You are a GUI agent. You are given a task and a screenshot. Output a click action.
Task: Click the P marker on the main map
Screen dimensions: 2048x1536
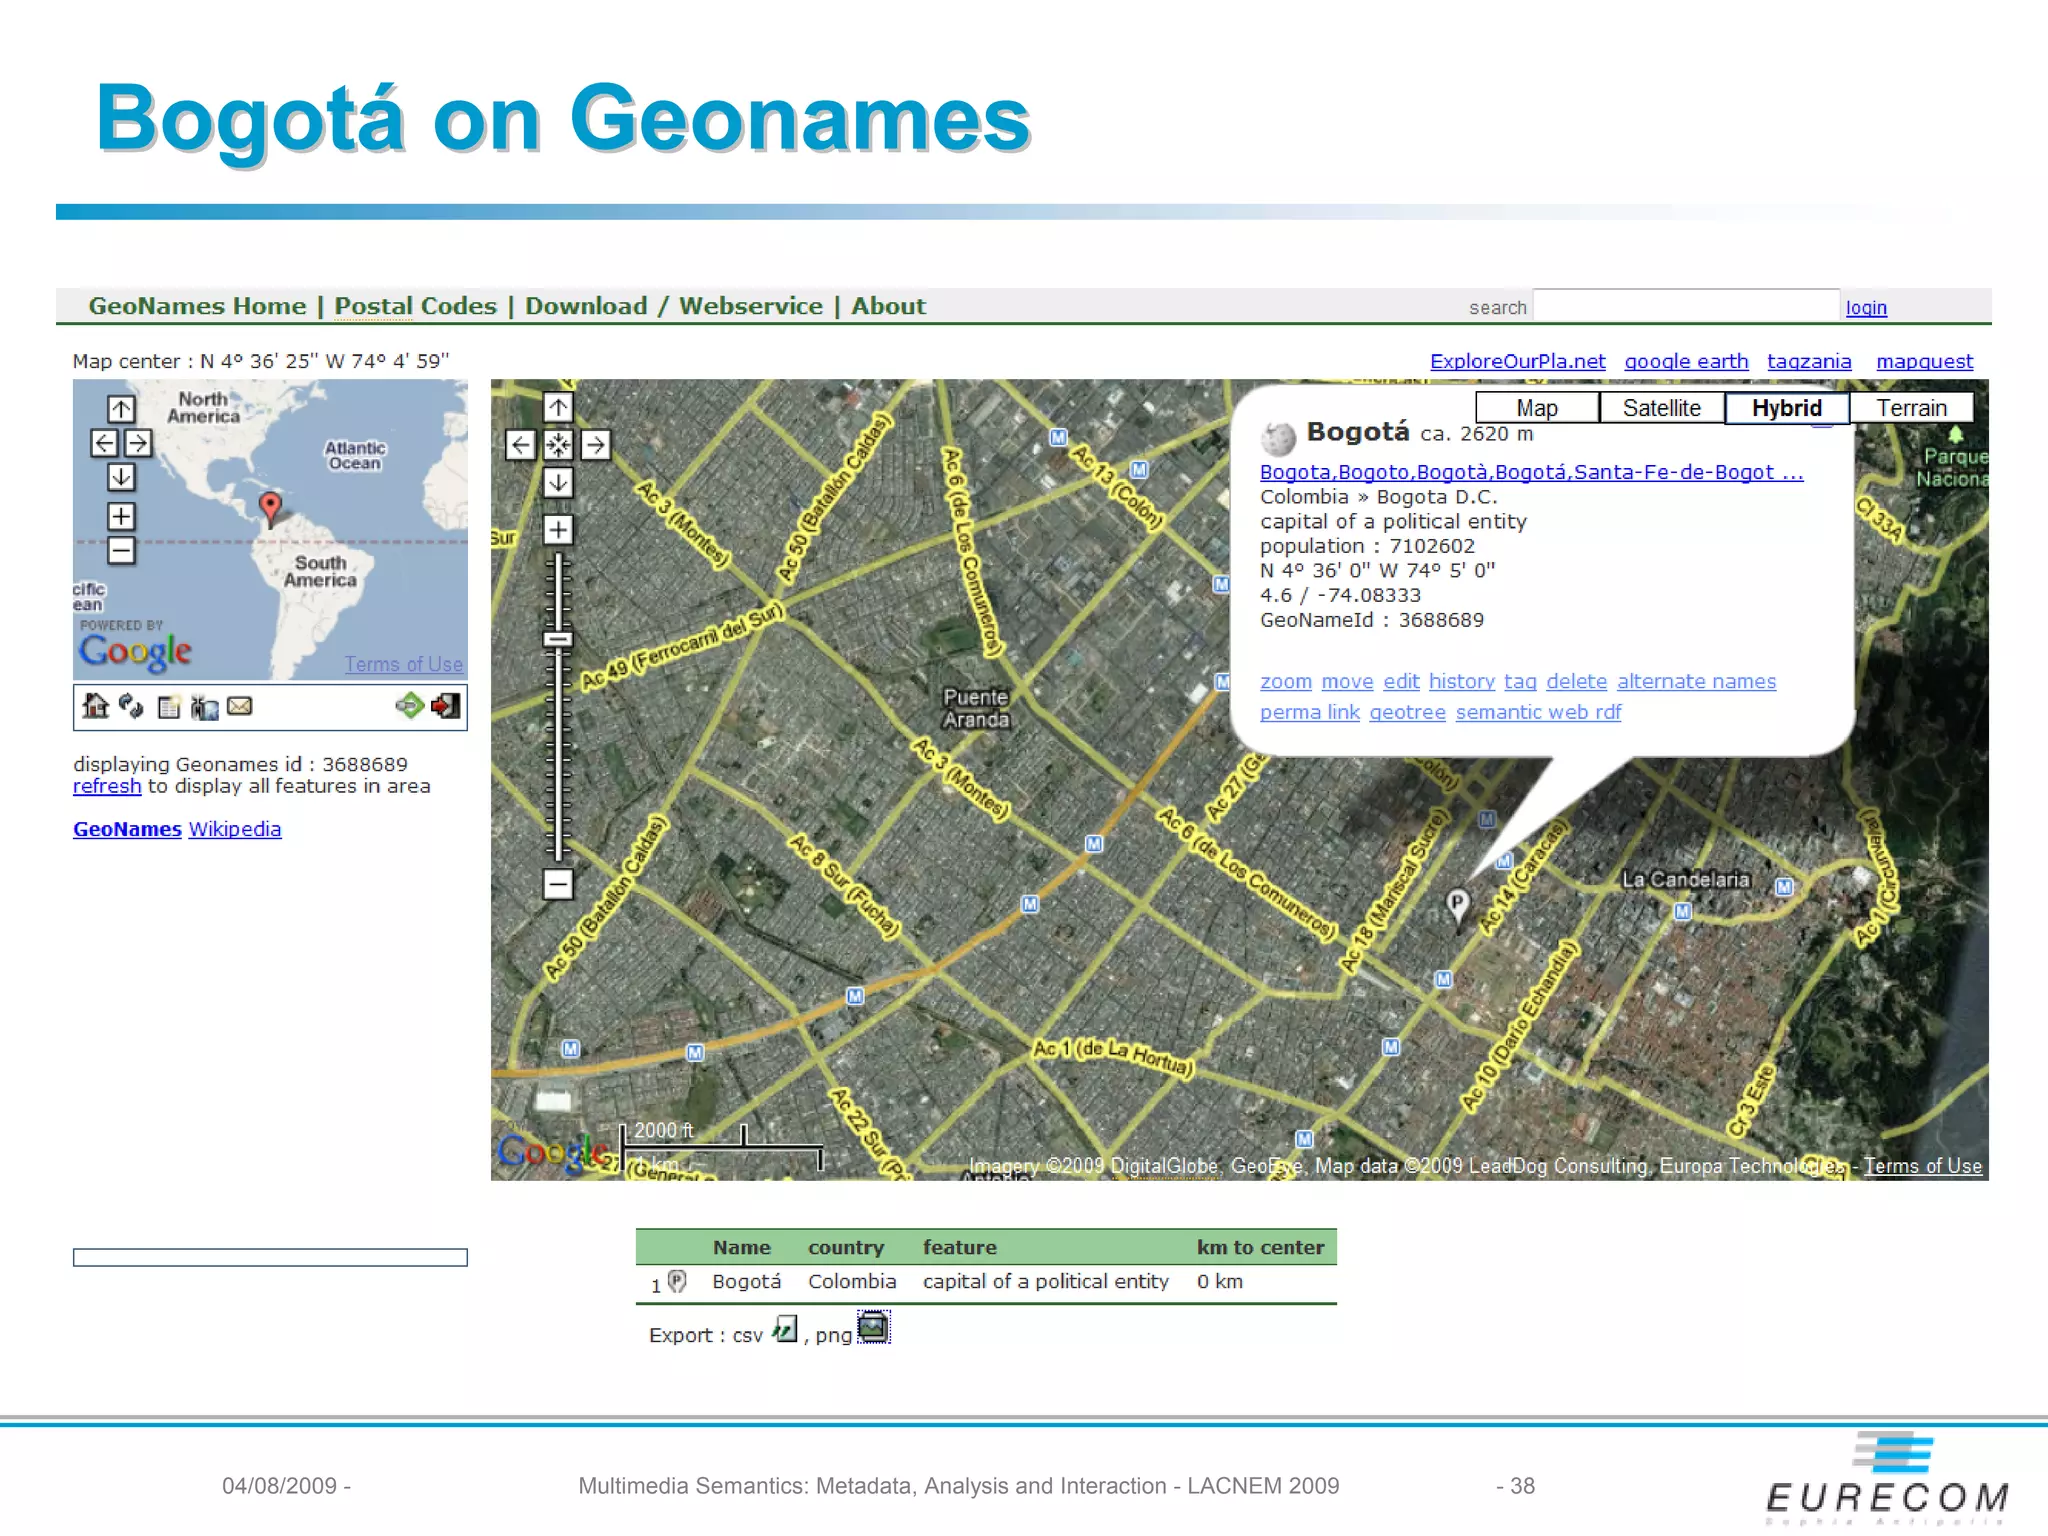(1458, 905)
